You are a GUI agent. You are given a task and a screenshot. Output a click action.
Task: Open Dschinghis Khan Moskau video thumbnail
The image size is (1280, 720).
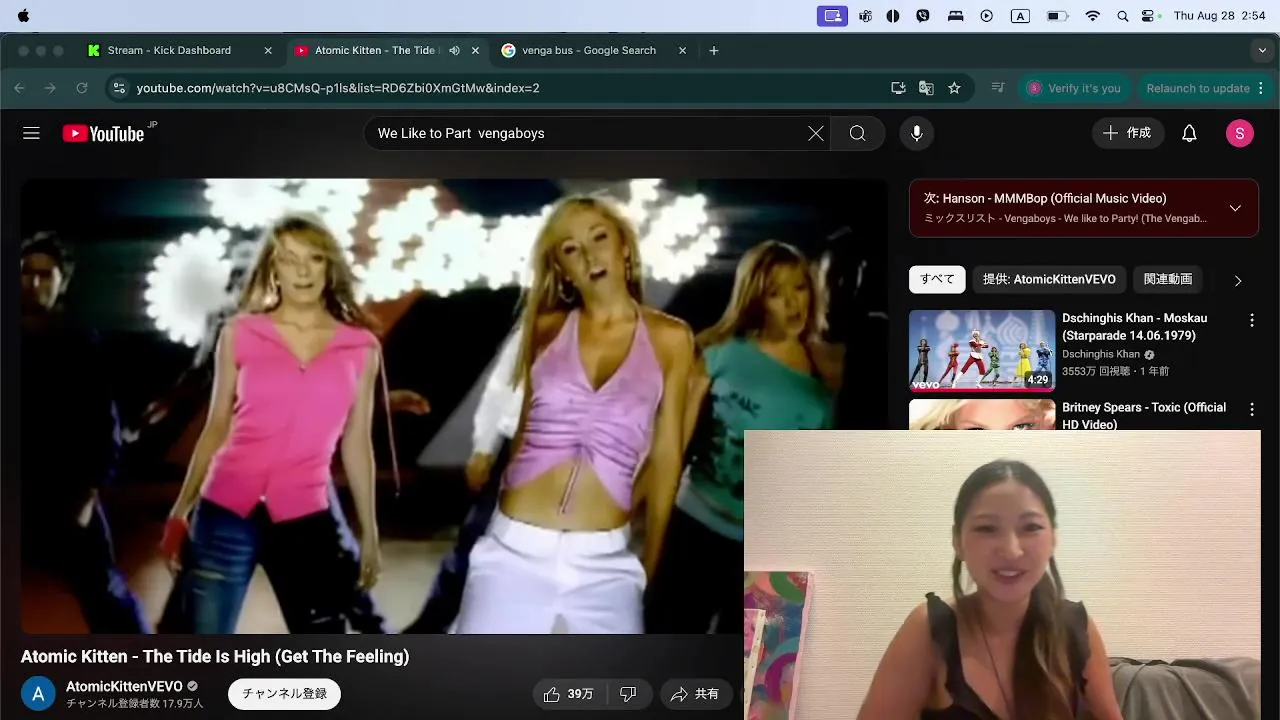click(982, 351)
